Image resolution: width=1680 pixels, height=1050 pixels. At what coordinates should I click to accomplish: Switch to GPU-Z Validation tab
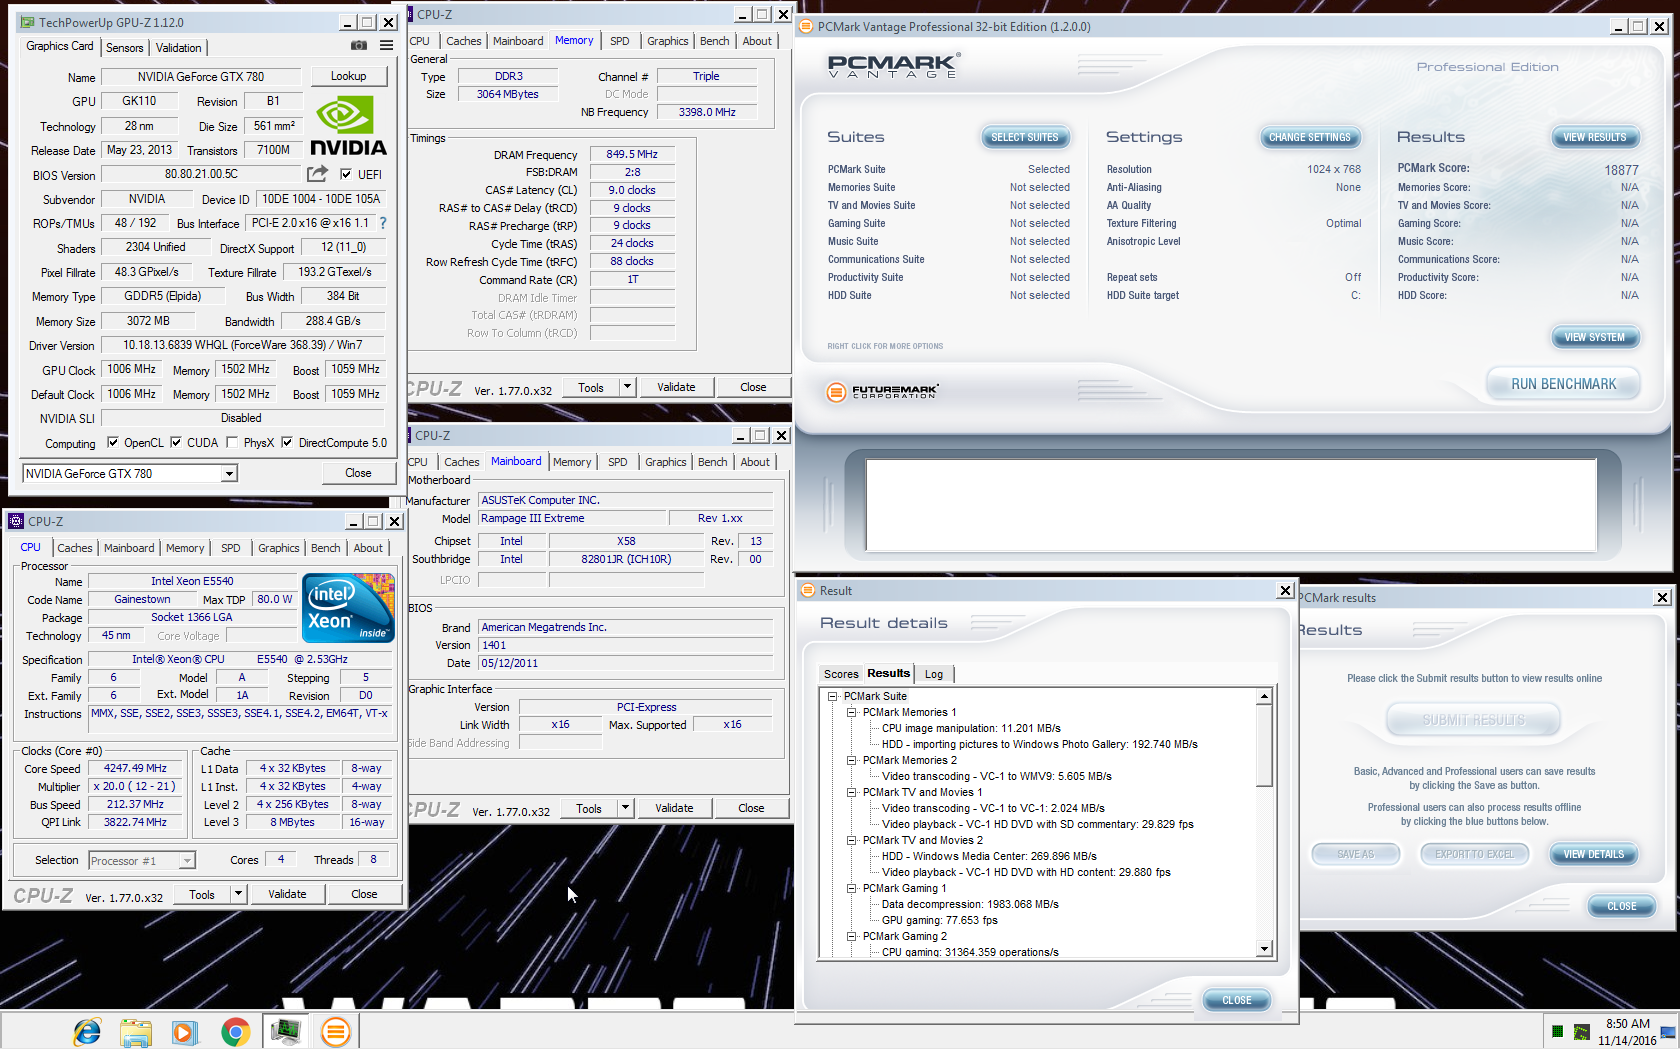coord(179,47)
